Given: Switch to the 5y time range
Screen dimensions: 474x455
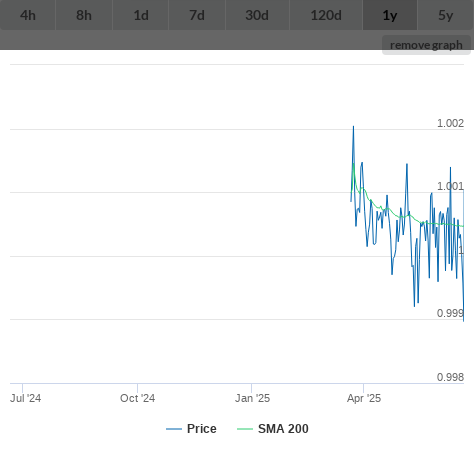Looking at the screenshot, I should tap(446, 15).
